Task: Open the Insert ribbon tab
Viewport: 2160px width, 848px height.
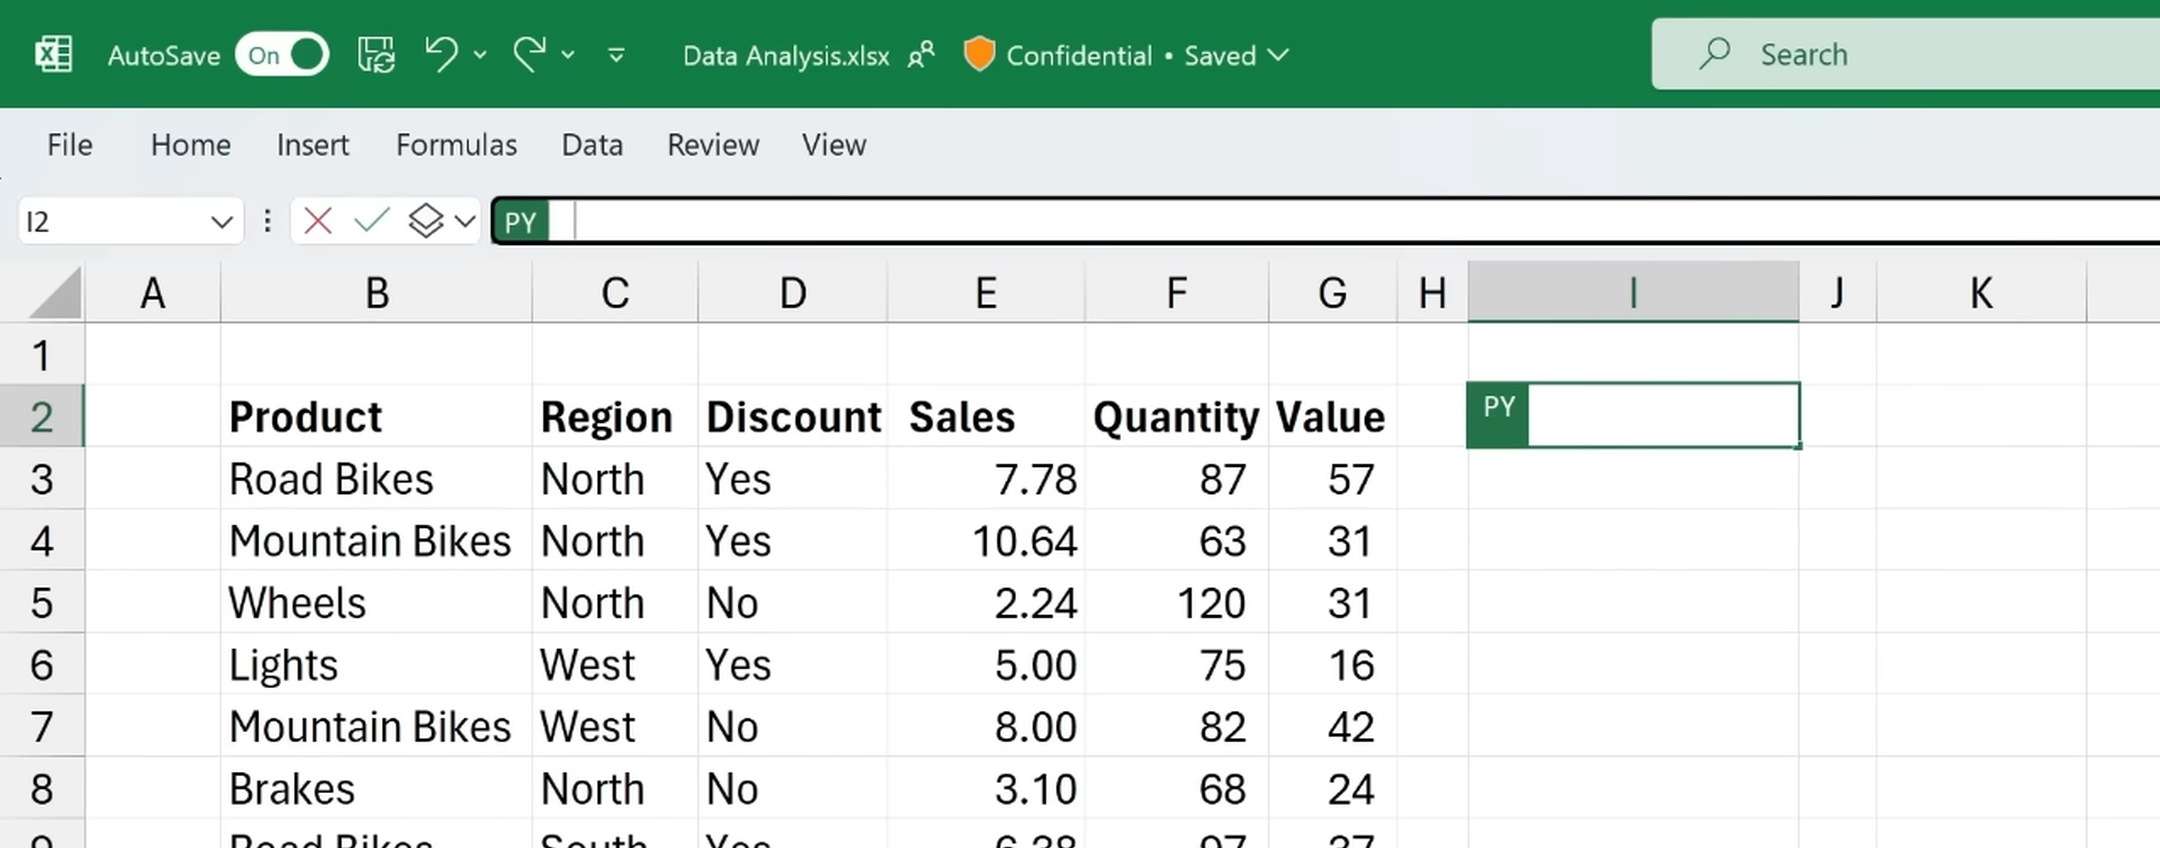Action: pyautogui.click(x=312, y=145)
